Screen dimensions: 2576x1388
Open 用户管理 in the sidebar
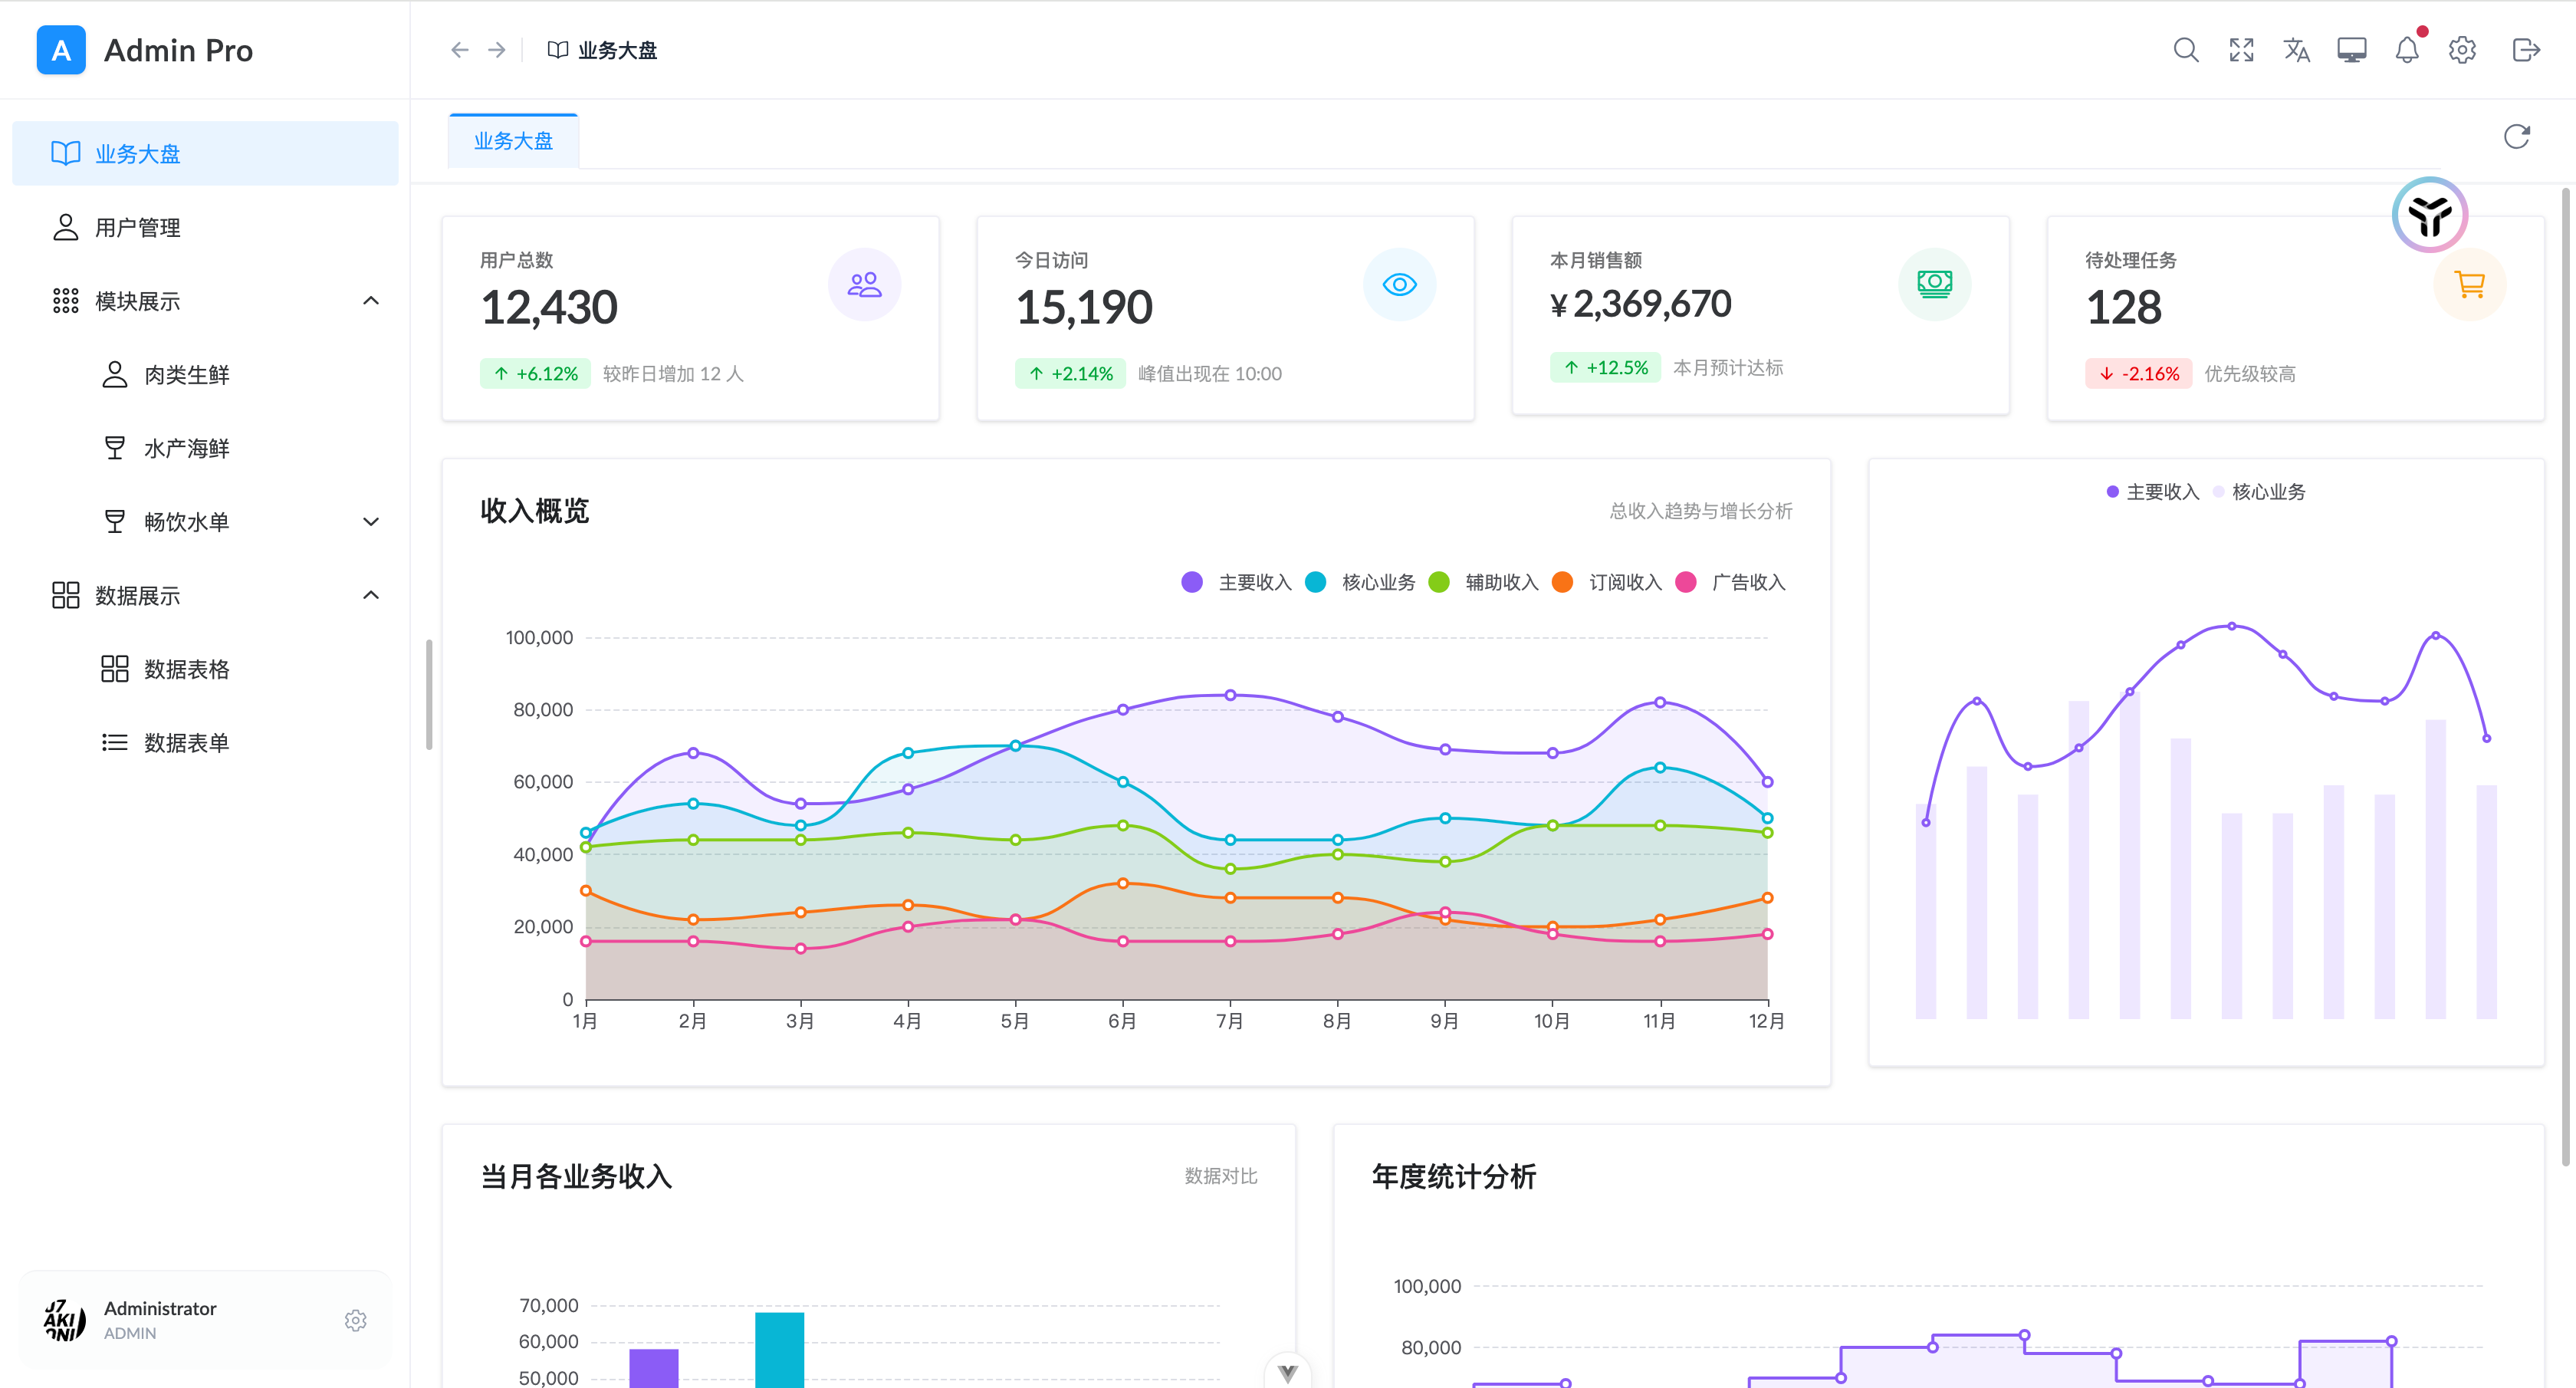pos(205,228)
